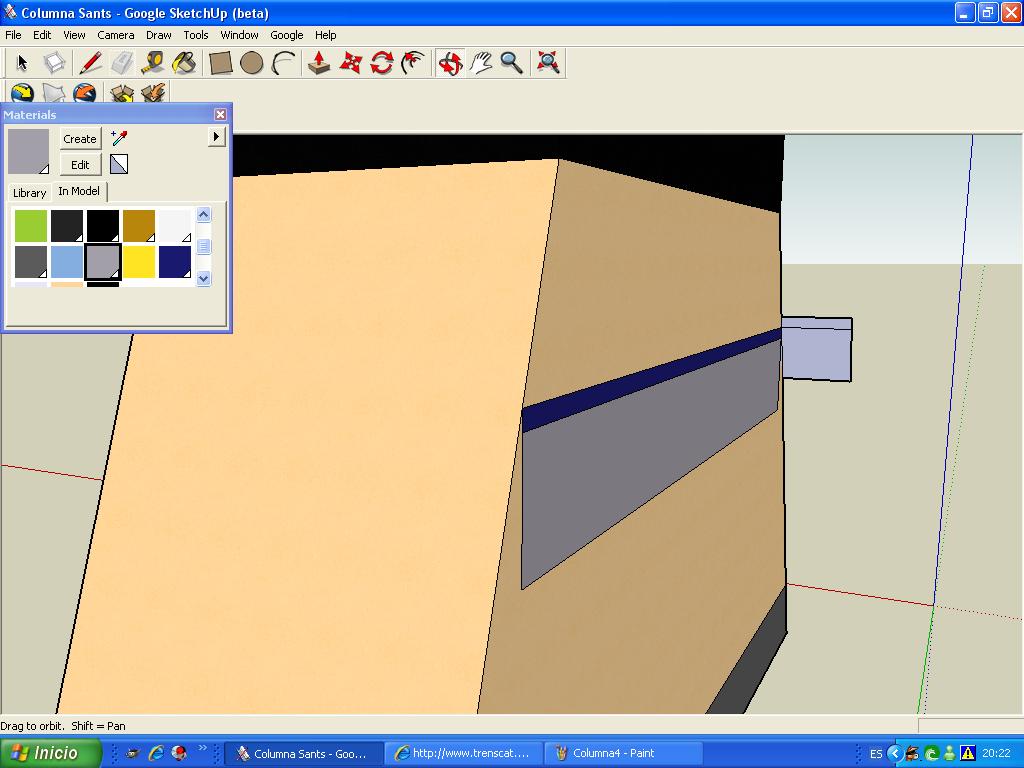The width and height of the screenshot is (1024, 768).
Task: Pick the Tape Measure tool
Action: [152, 63]
